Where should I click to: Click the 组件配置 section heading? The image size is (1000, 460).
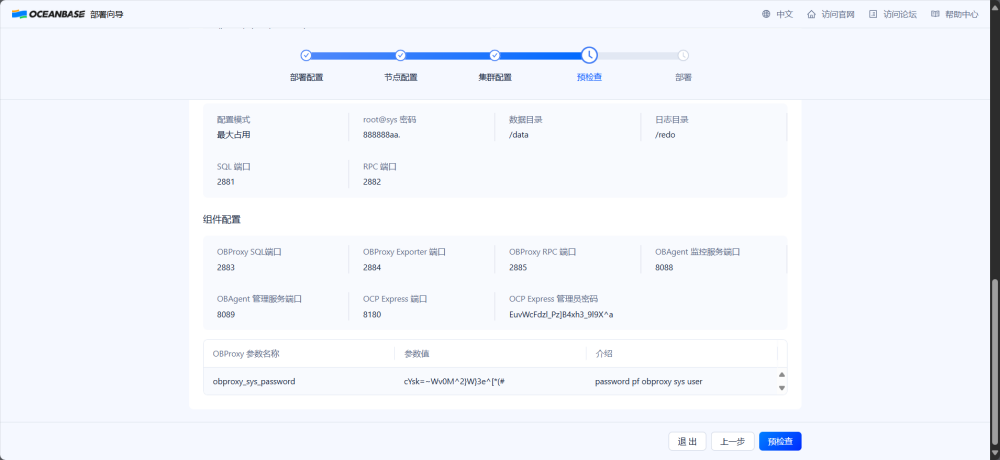click(221, 219)
